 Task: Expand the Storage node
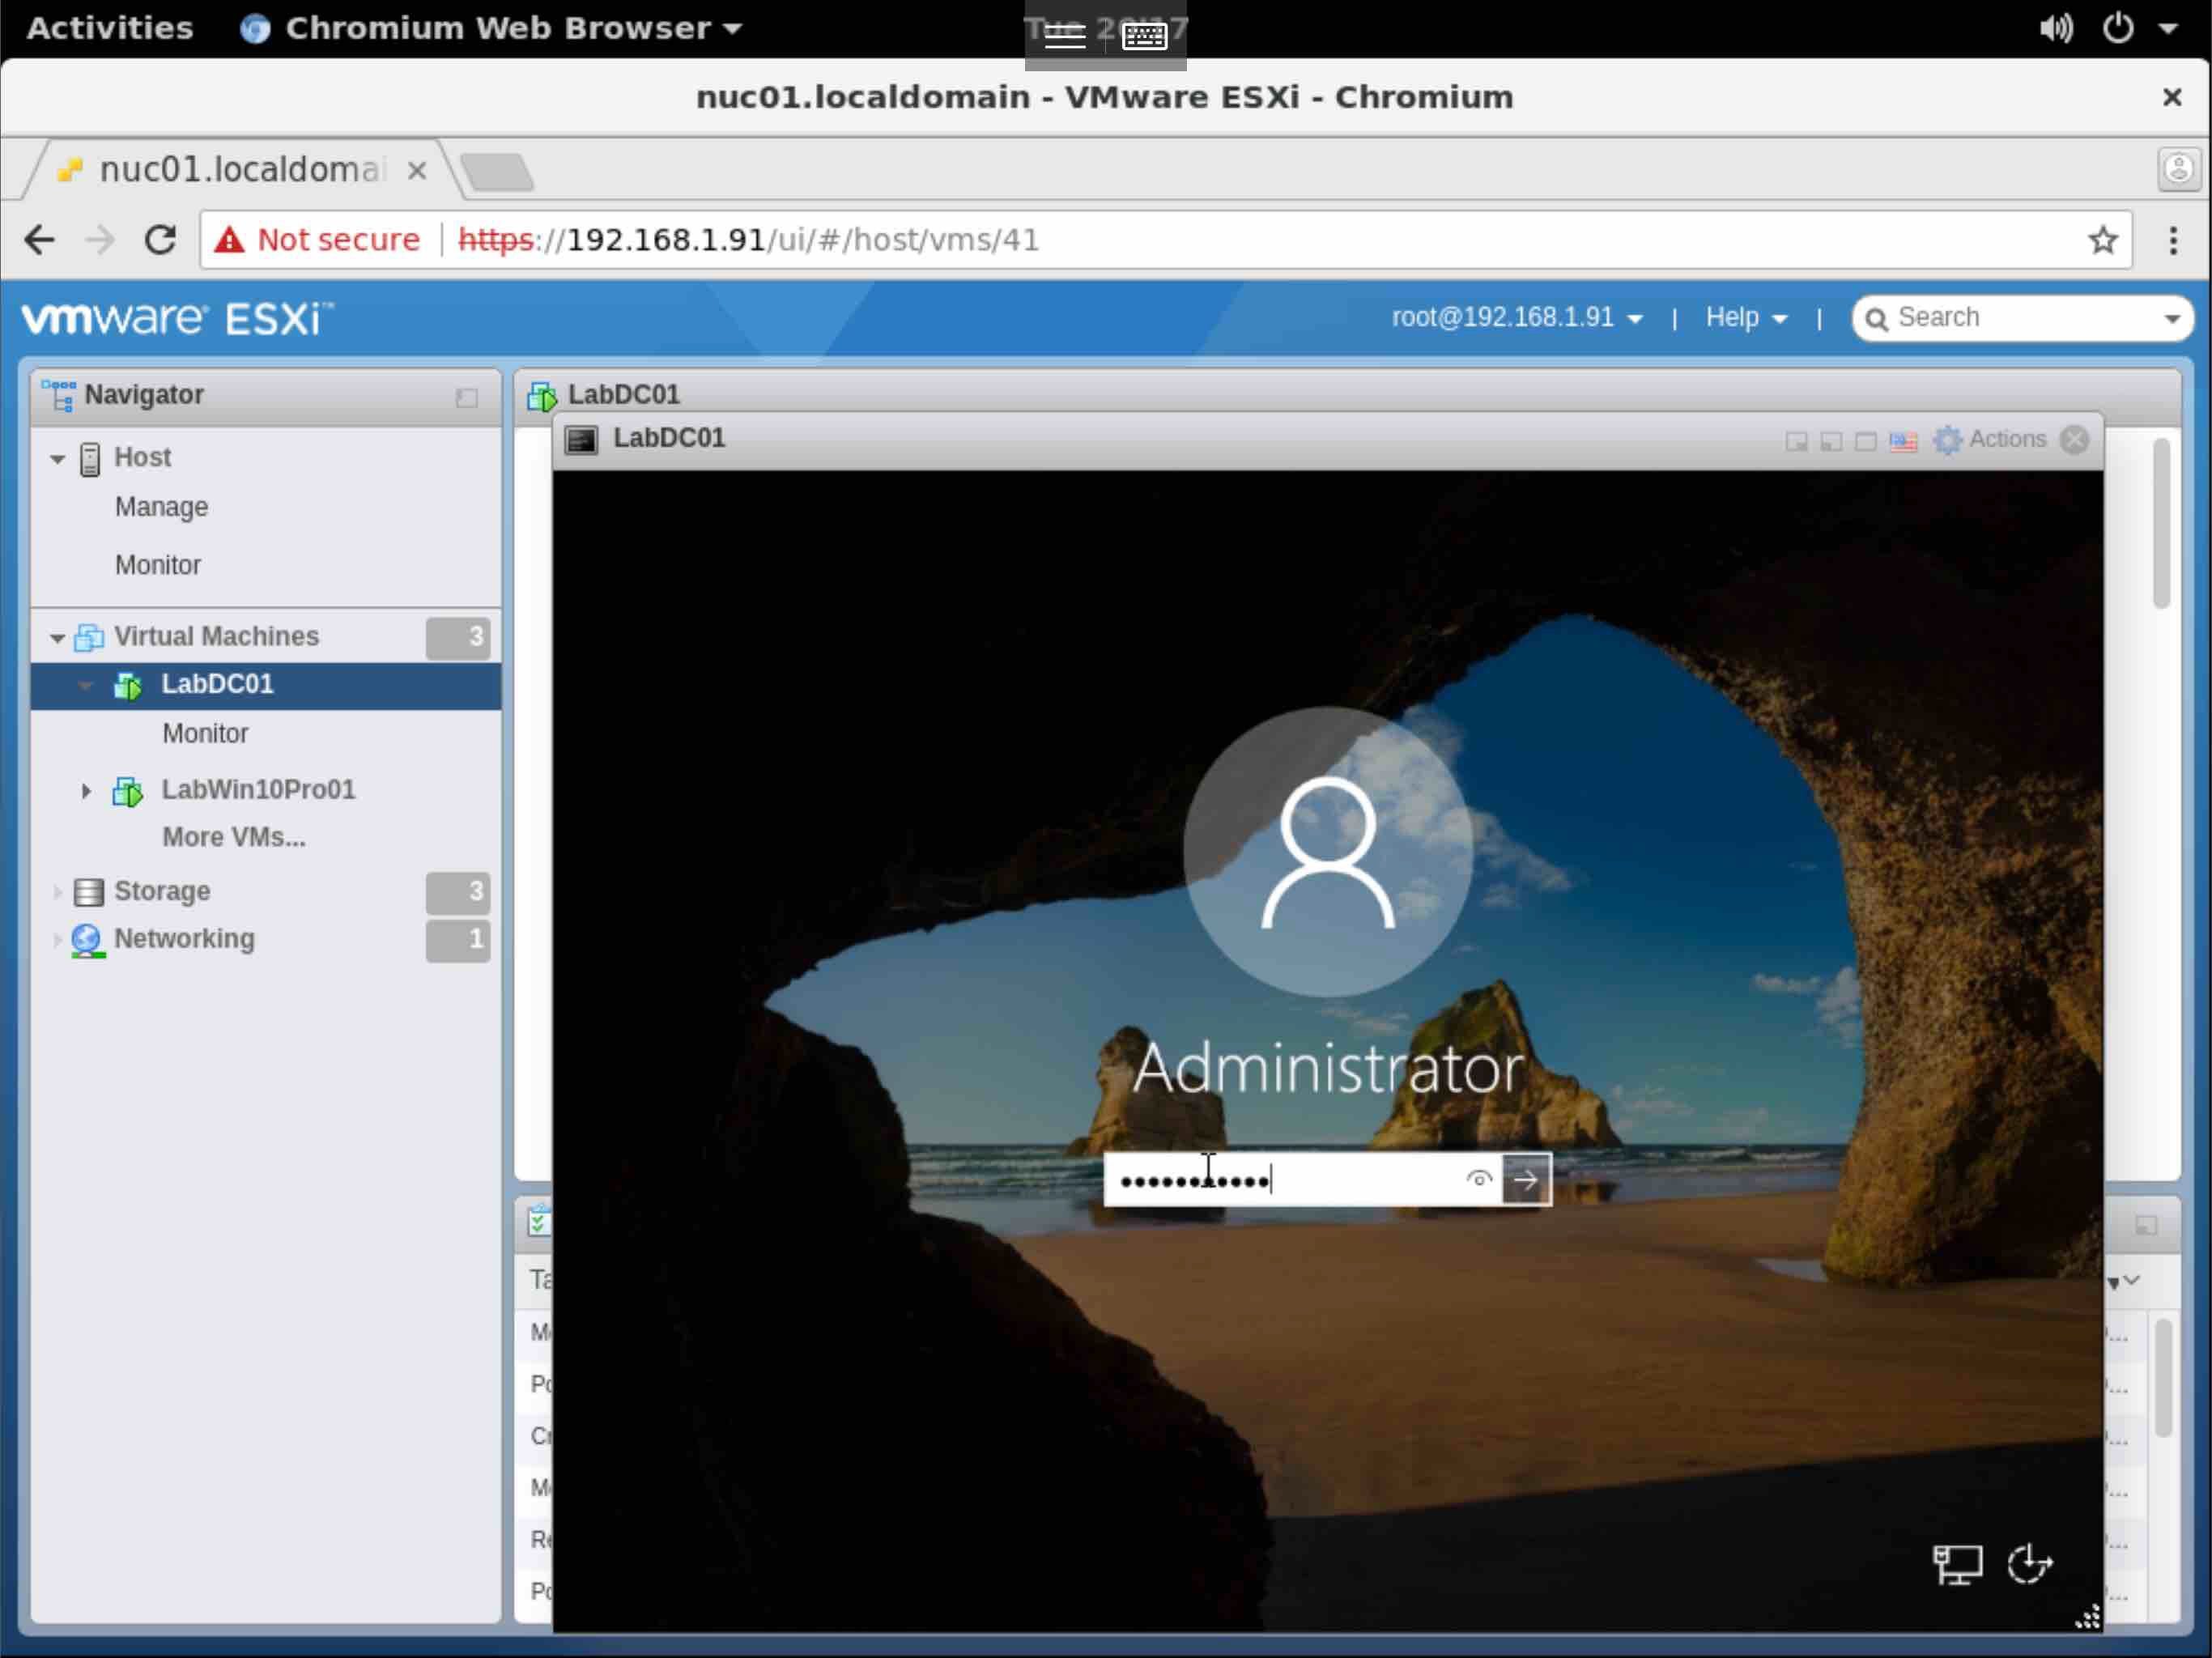pyautogui.click(x=57, y=891)
